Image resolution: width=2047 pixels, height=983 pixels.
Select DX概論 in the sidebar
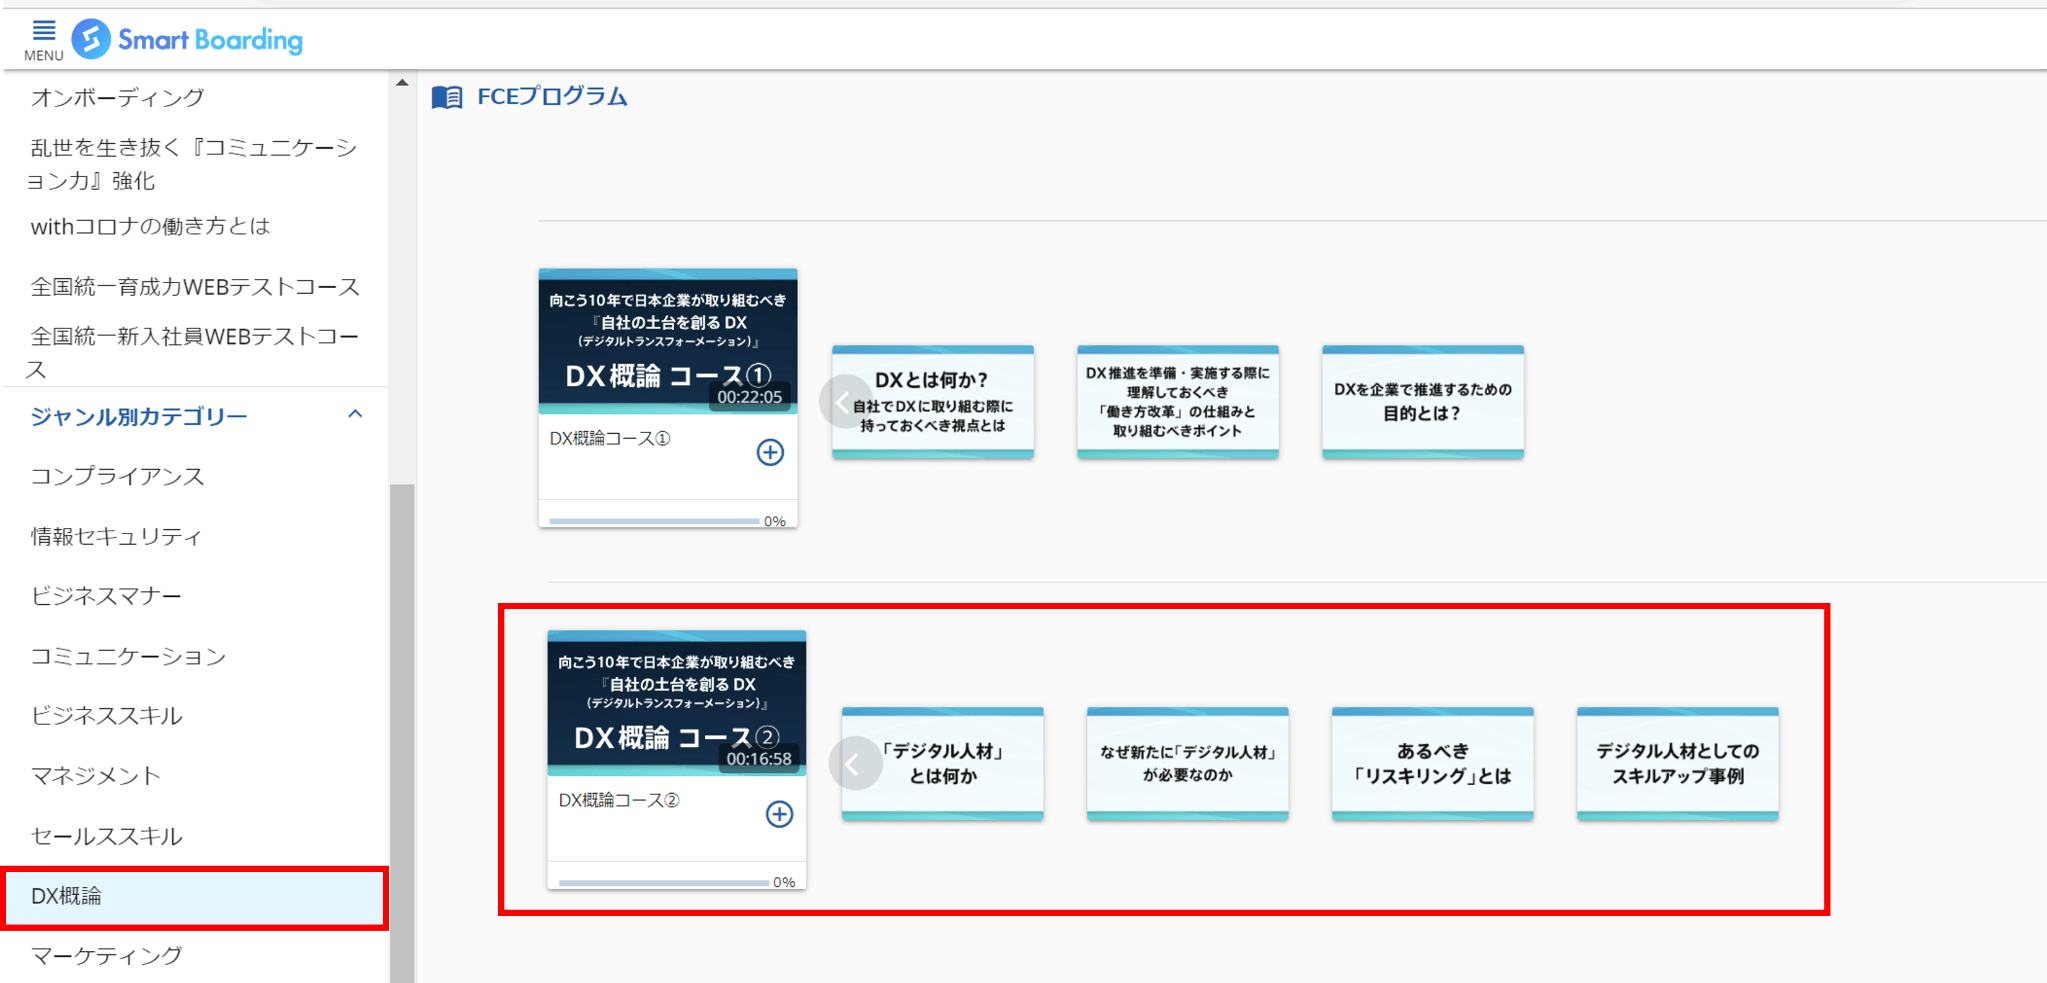pos(195,897)
